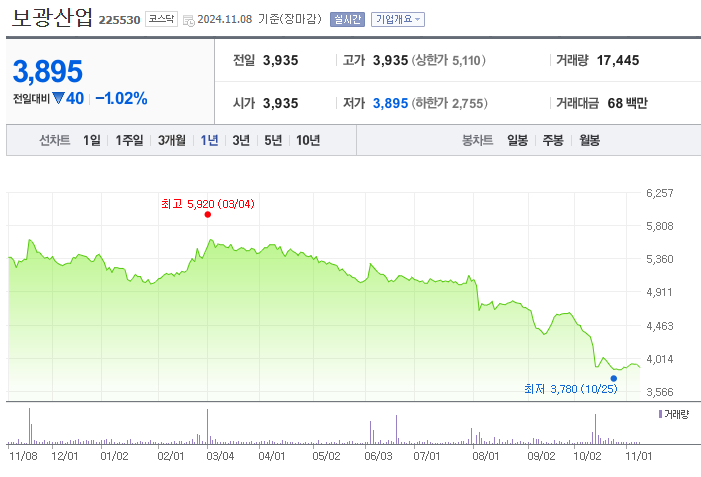
Task: Click the current price 3,895
Action: pyautogui.click(x=47, y=71)
